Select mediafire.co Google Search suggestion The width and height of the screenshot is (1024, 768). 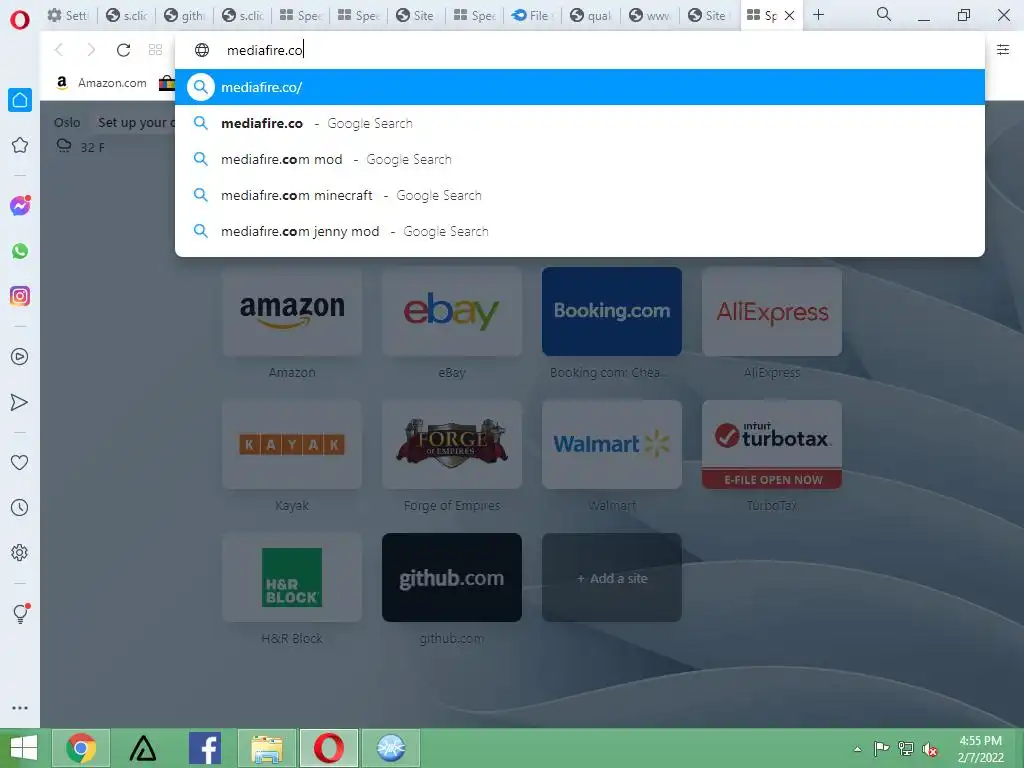click(x=580, y=123)
